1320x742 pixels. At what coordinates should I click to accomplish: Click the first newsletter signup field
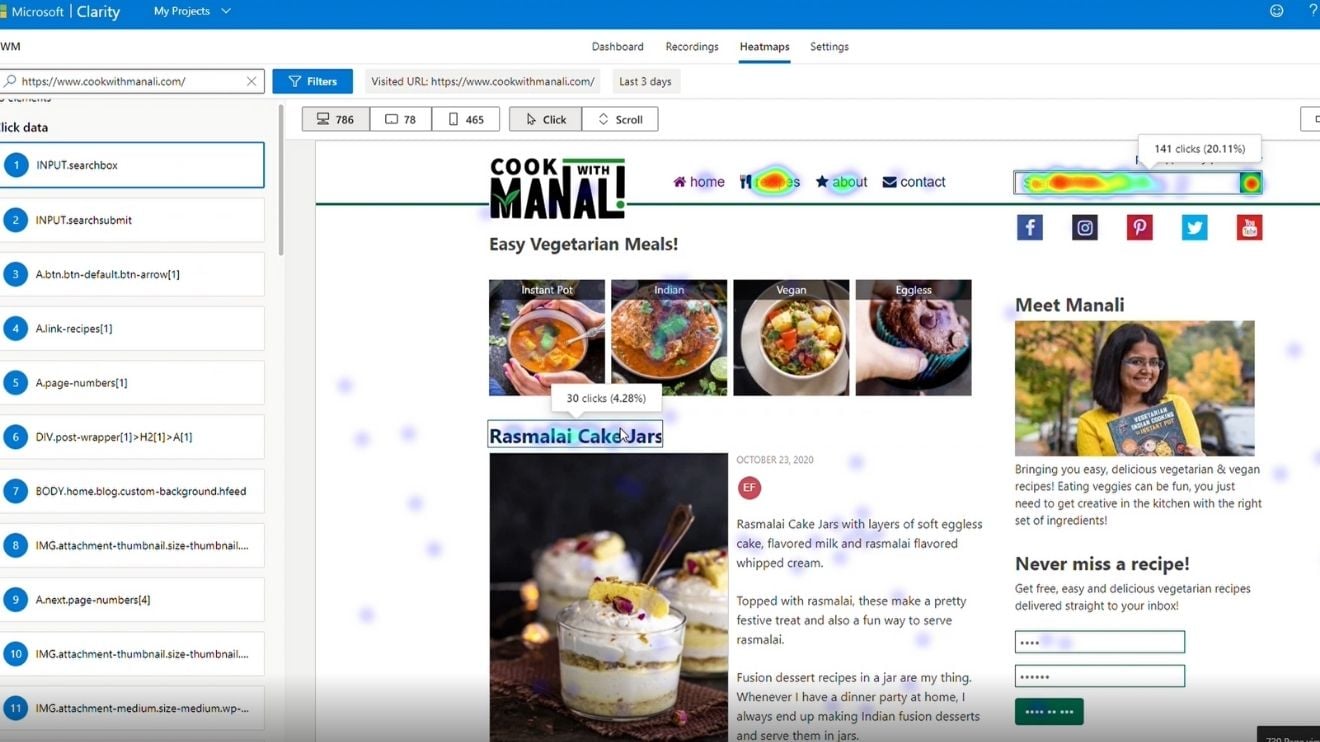click(1100, 642)
